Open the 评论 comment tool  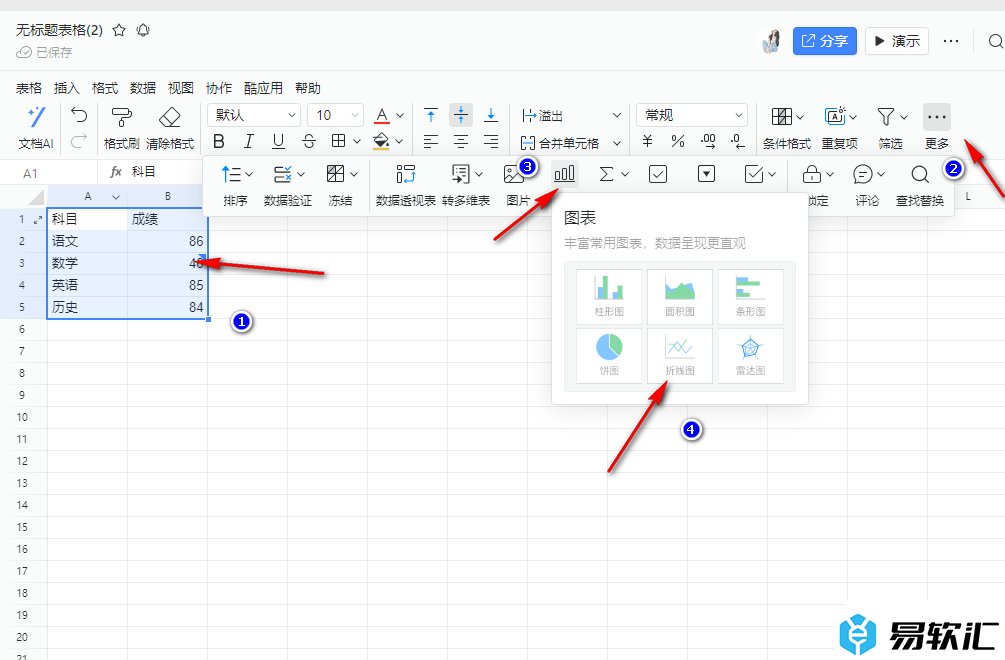(x=868, y=185)
